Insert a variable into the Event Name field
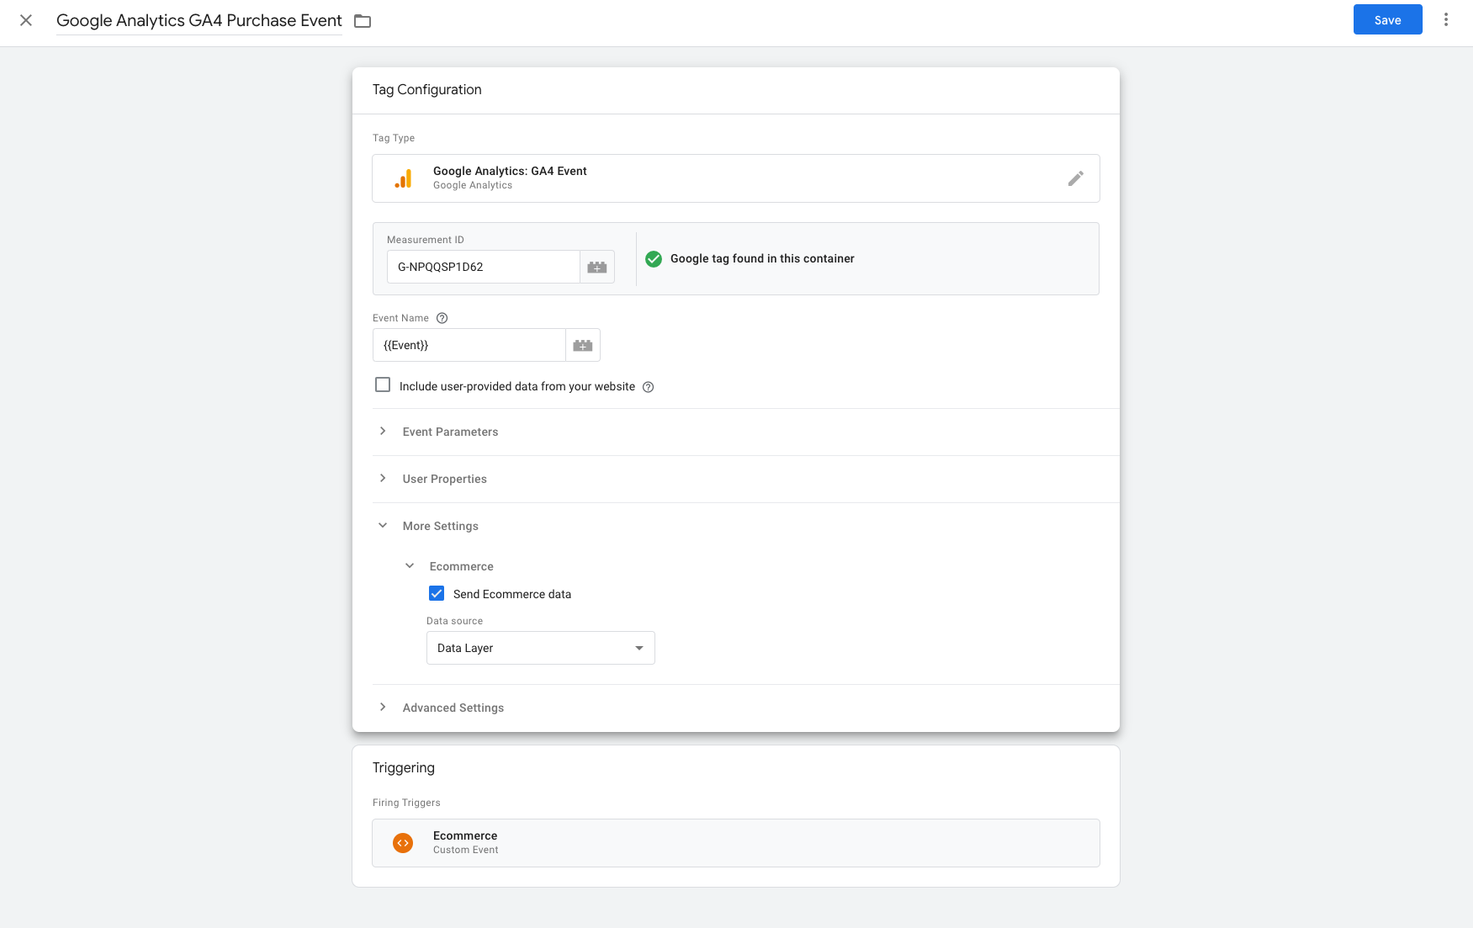The image size is (1473, 928). click(x=583, y=345)
